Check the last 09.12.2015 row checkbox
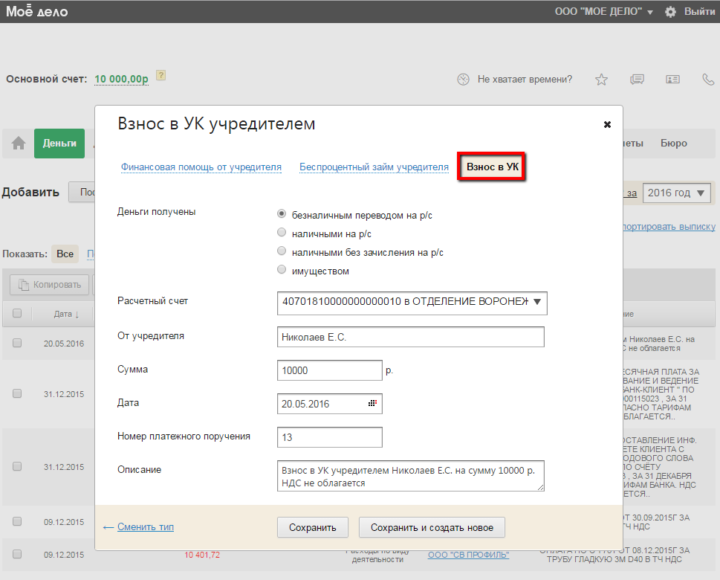The width and height of the screenshot is (720, 580). (17, 554)
